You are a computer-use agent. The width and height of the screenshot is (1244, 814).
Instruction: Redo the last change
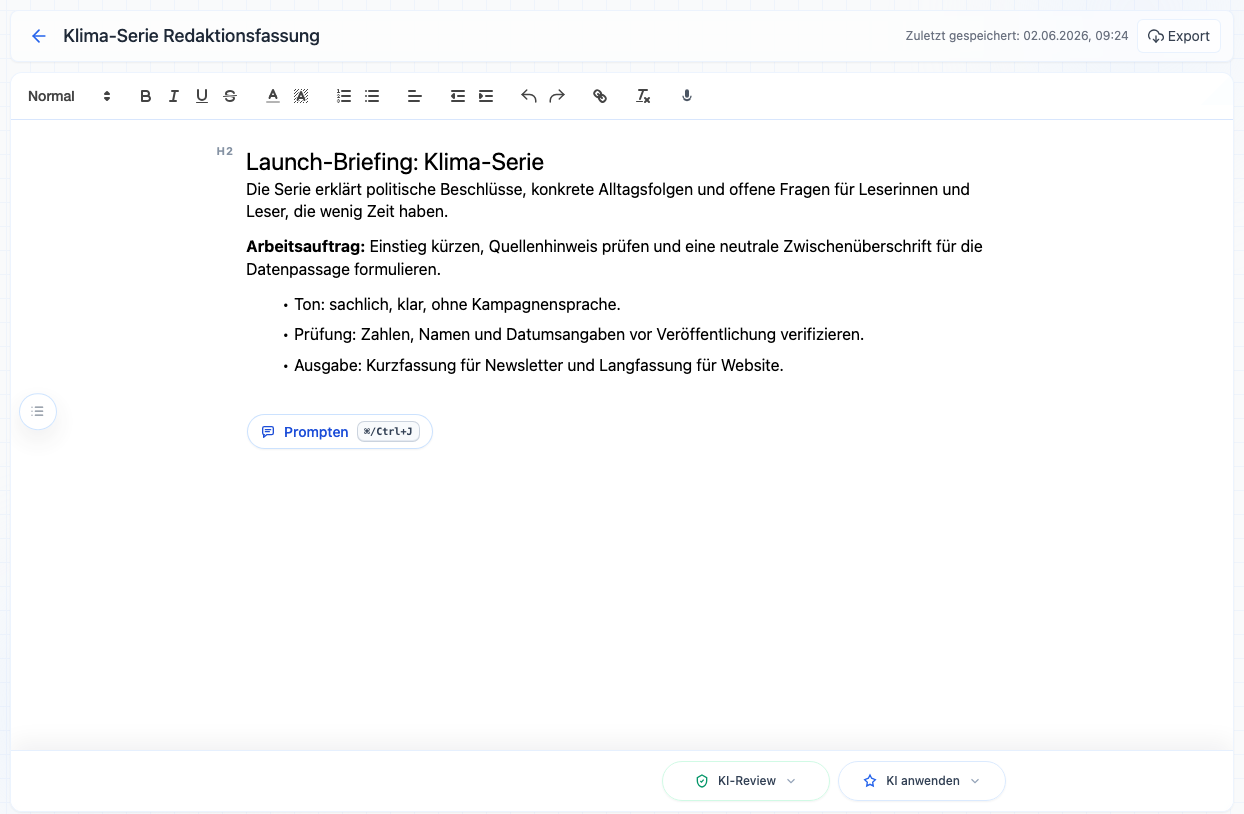click(557, 96)
